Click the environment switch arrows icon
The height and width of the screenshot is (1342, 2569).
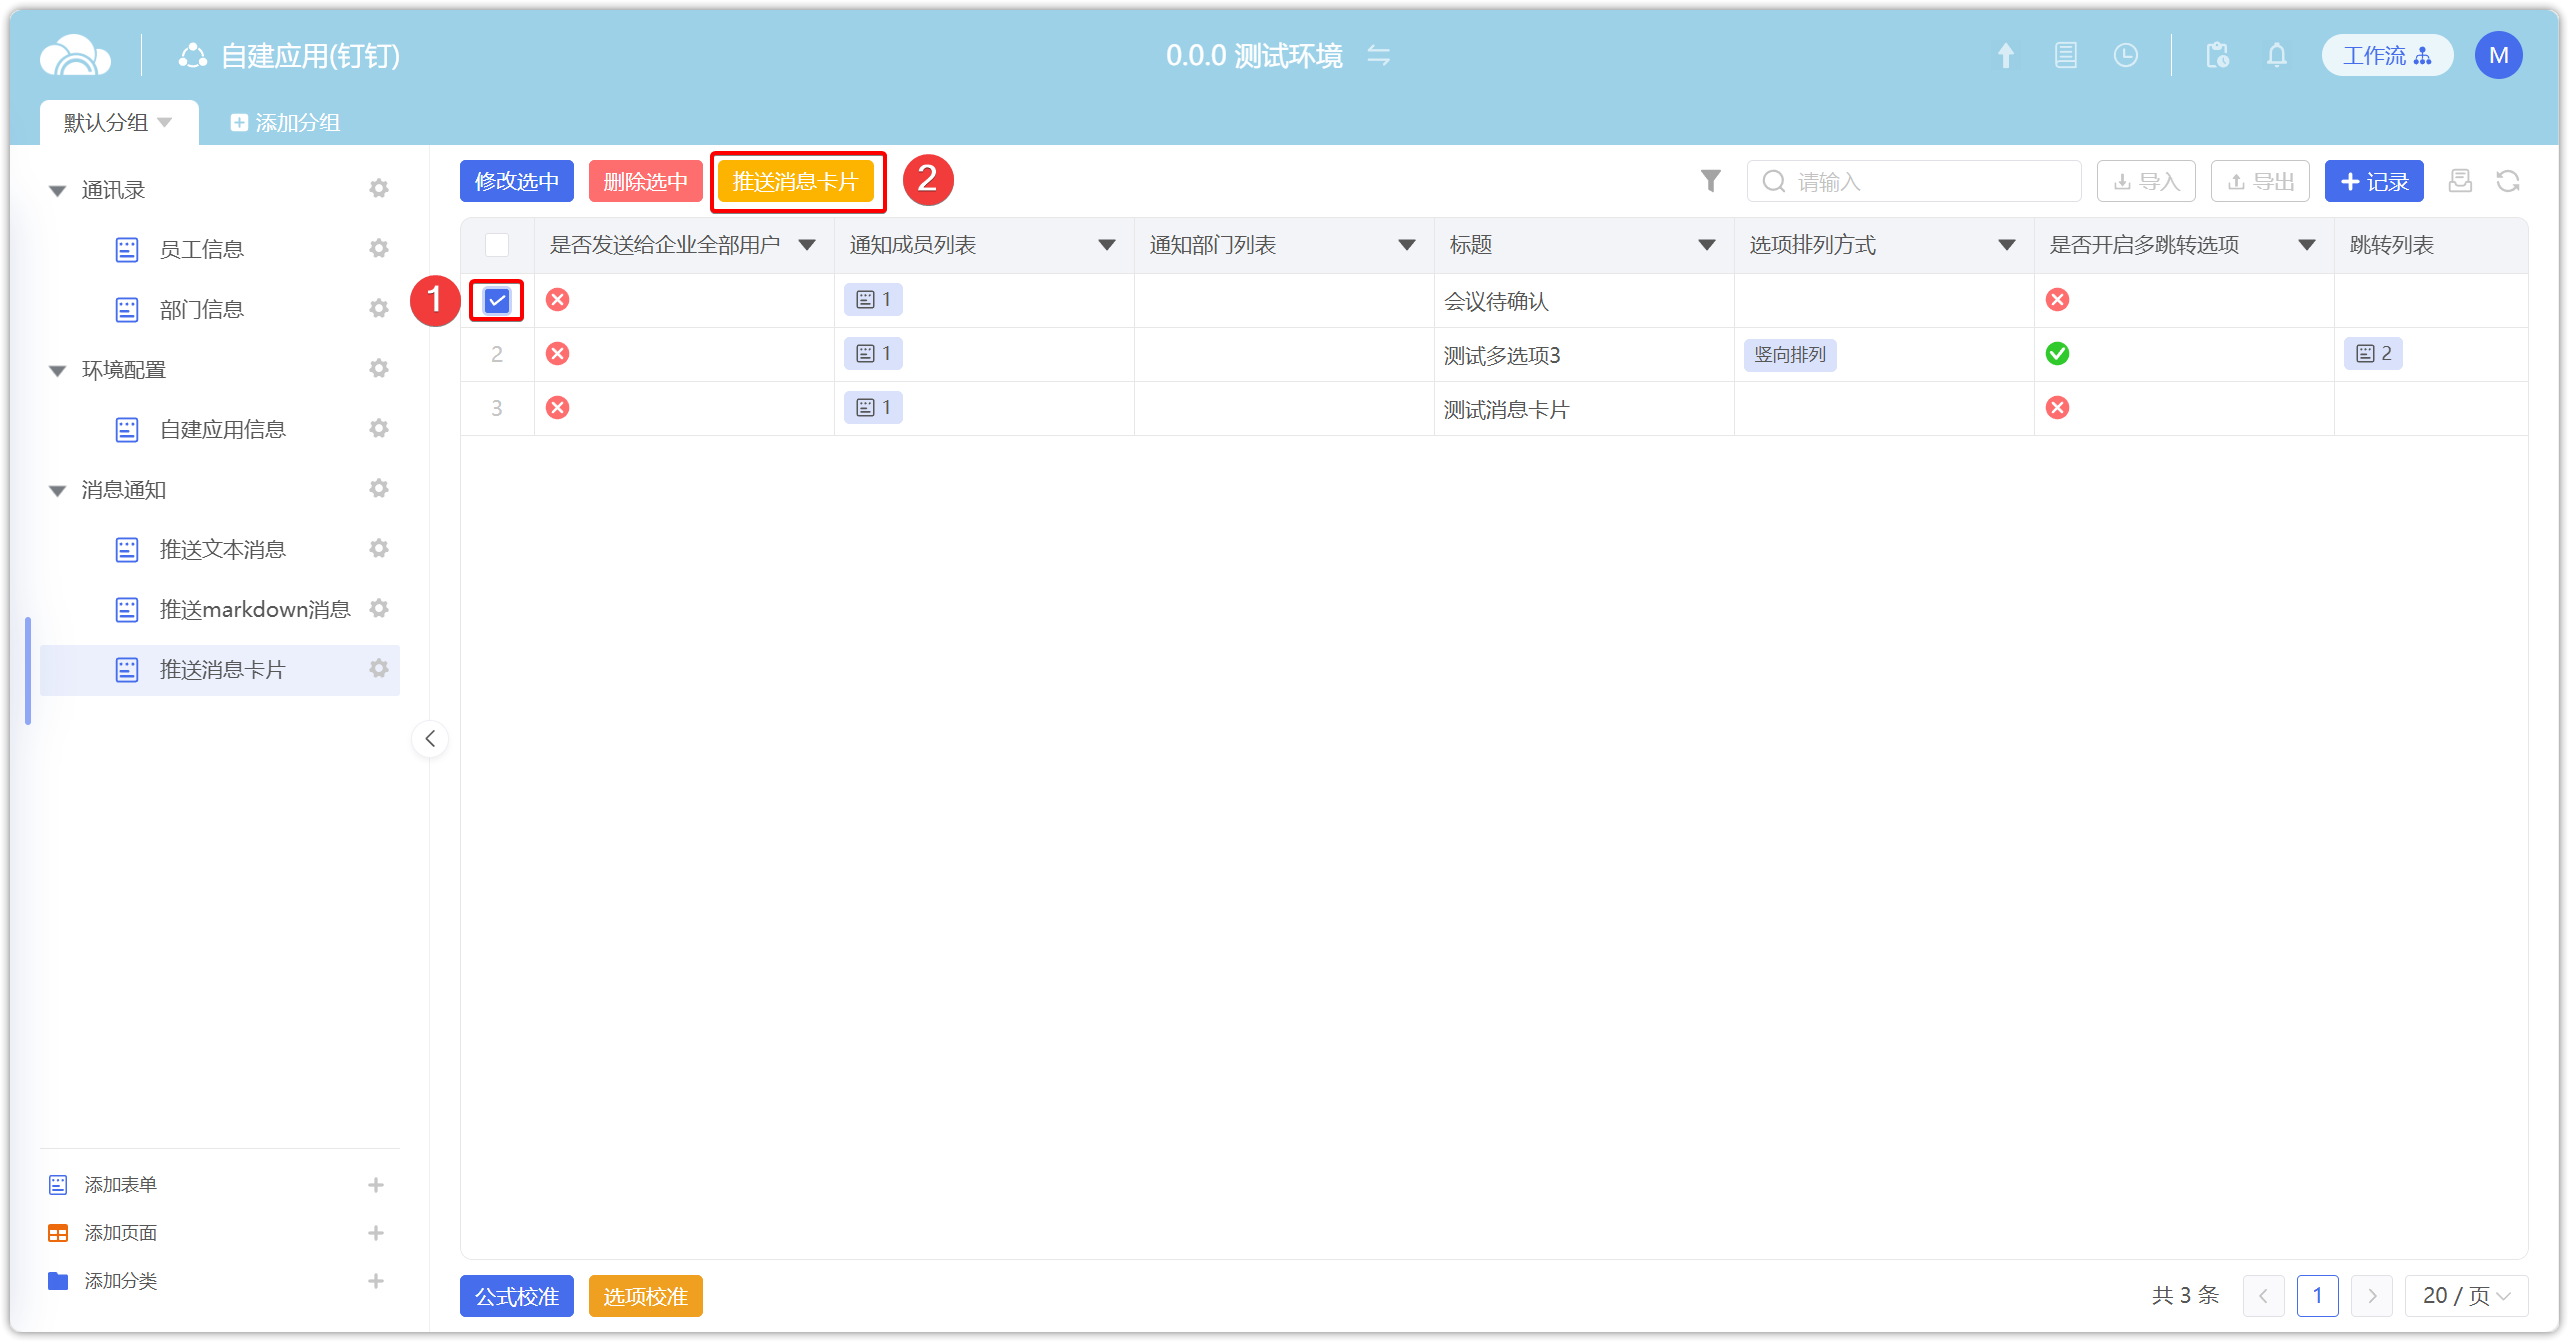1378,55
